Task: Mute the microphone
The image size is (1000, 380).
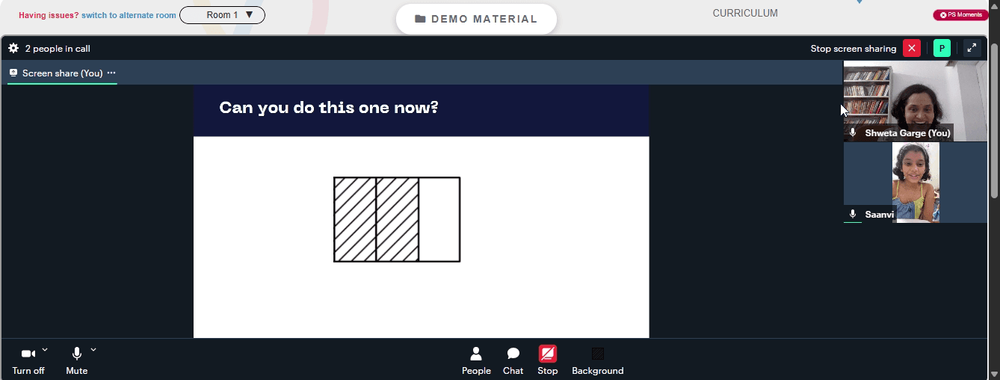Action: tap(77, 361)
